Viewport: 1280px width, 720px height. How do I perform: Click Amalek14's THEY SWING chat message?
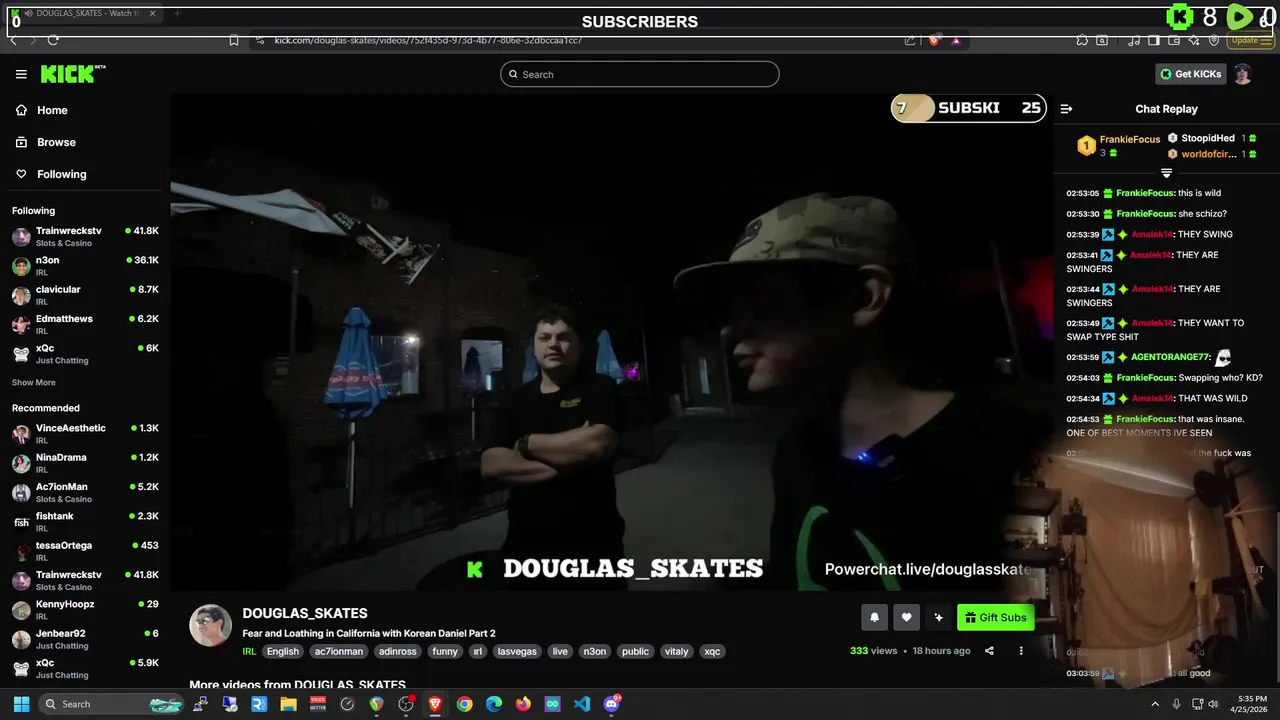1149,234
